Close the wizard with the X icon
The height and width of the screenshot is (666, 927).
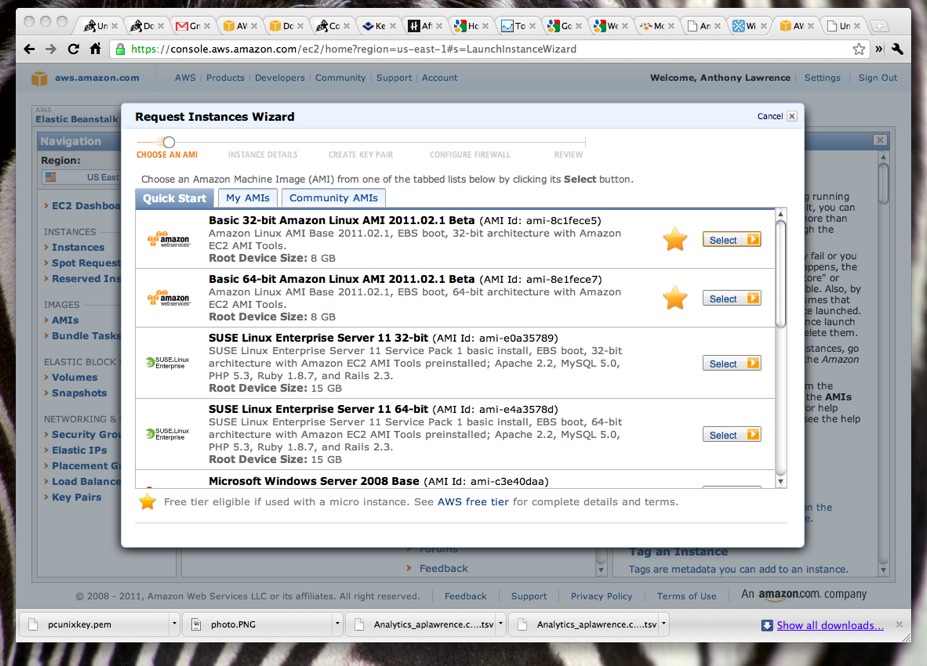point(792,116)
